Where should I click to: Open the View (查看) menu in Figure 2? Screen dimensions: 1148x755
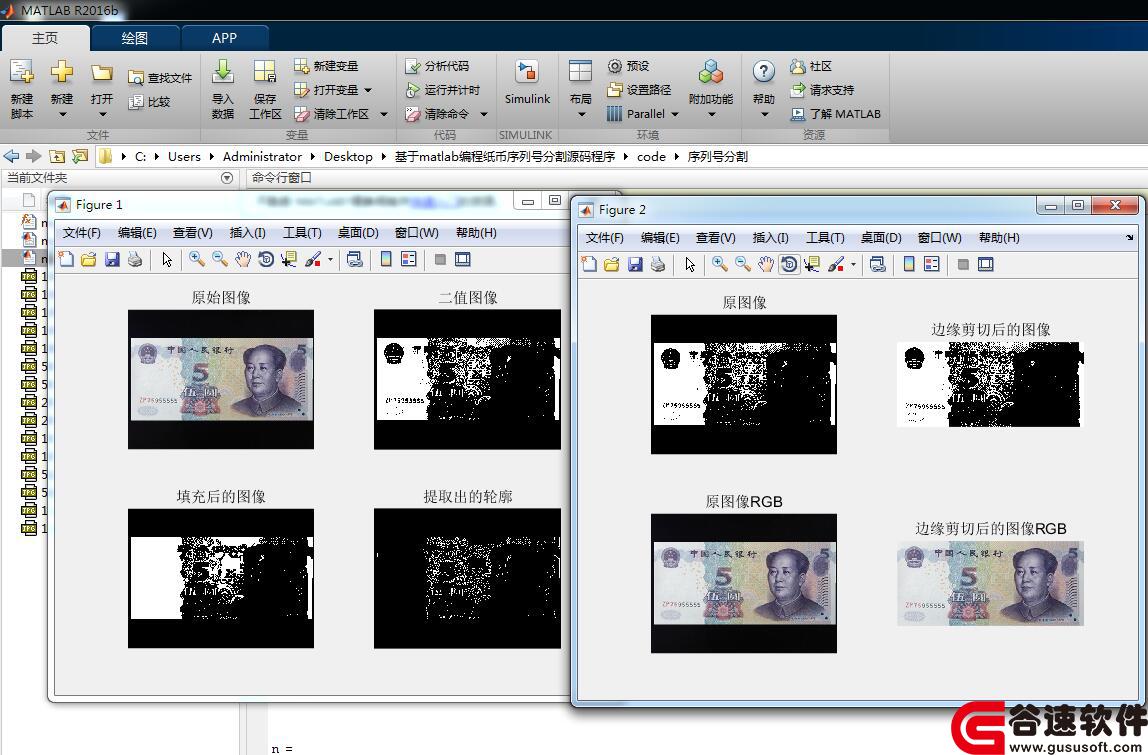[x=715, y=238]
